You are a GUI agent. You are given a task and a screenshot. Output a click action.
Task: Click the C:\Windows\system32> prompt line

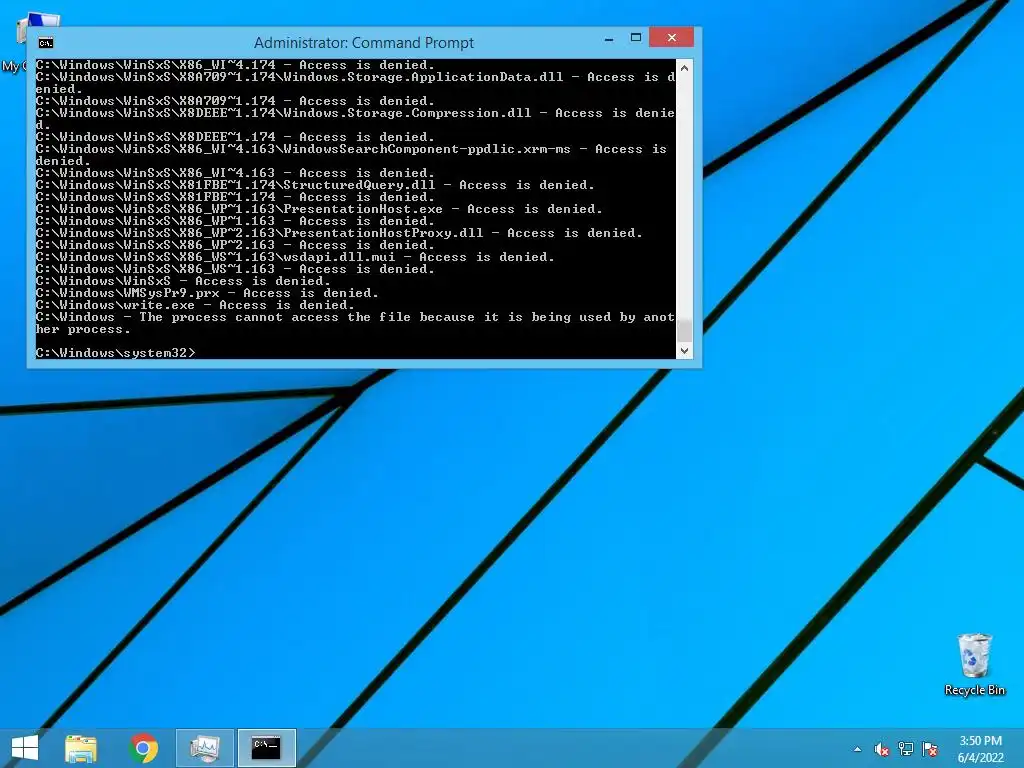[x=116, y=353]
